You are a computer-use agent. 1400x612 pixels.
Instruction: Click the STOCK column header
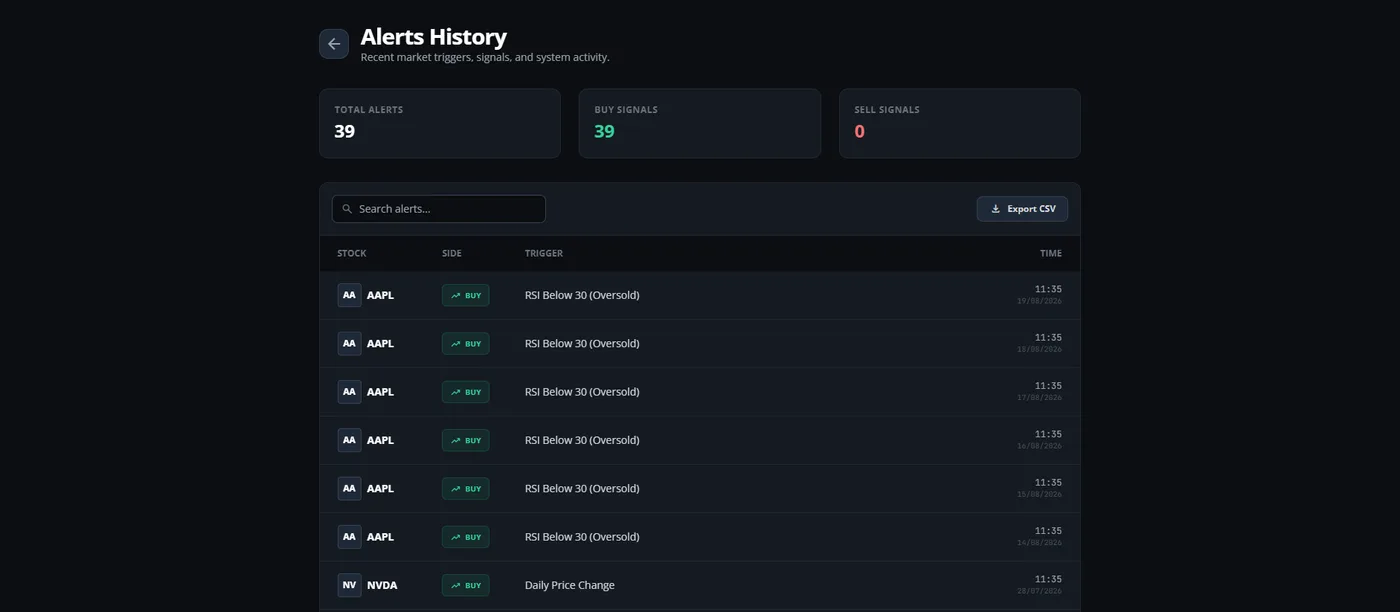point(352,253)
